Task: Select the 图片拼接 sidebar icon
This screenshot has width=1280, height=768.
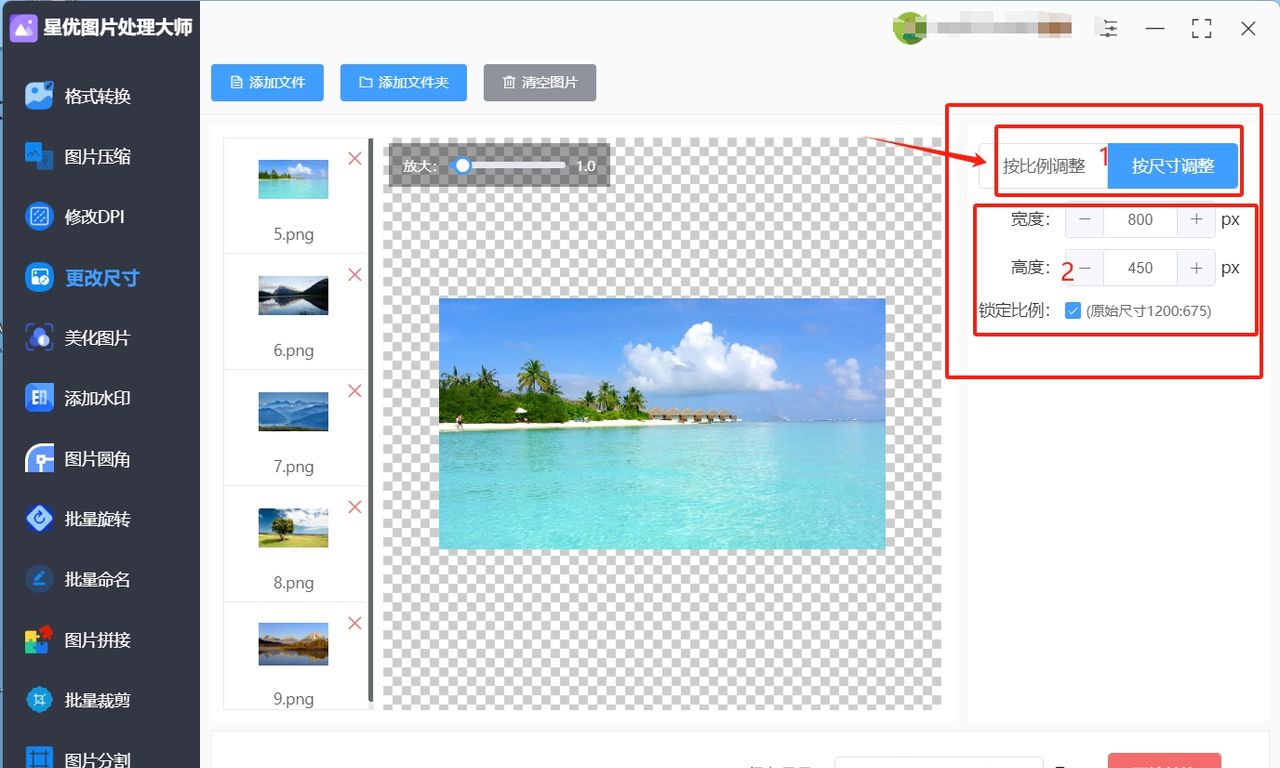Action: pos(39,640)
